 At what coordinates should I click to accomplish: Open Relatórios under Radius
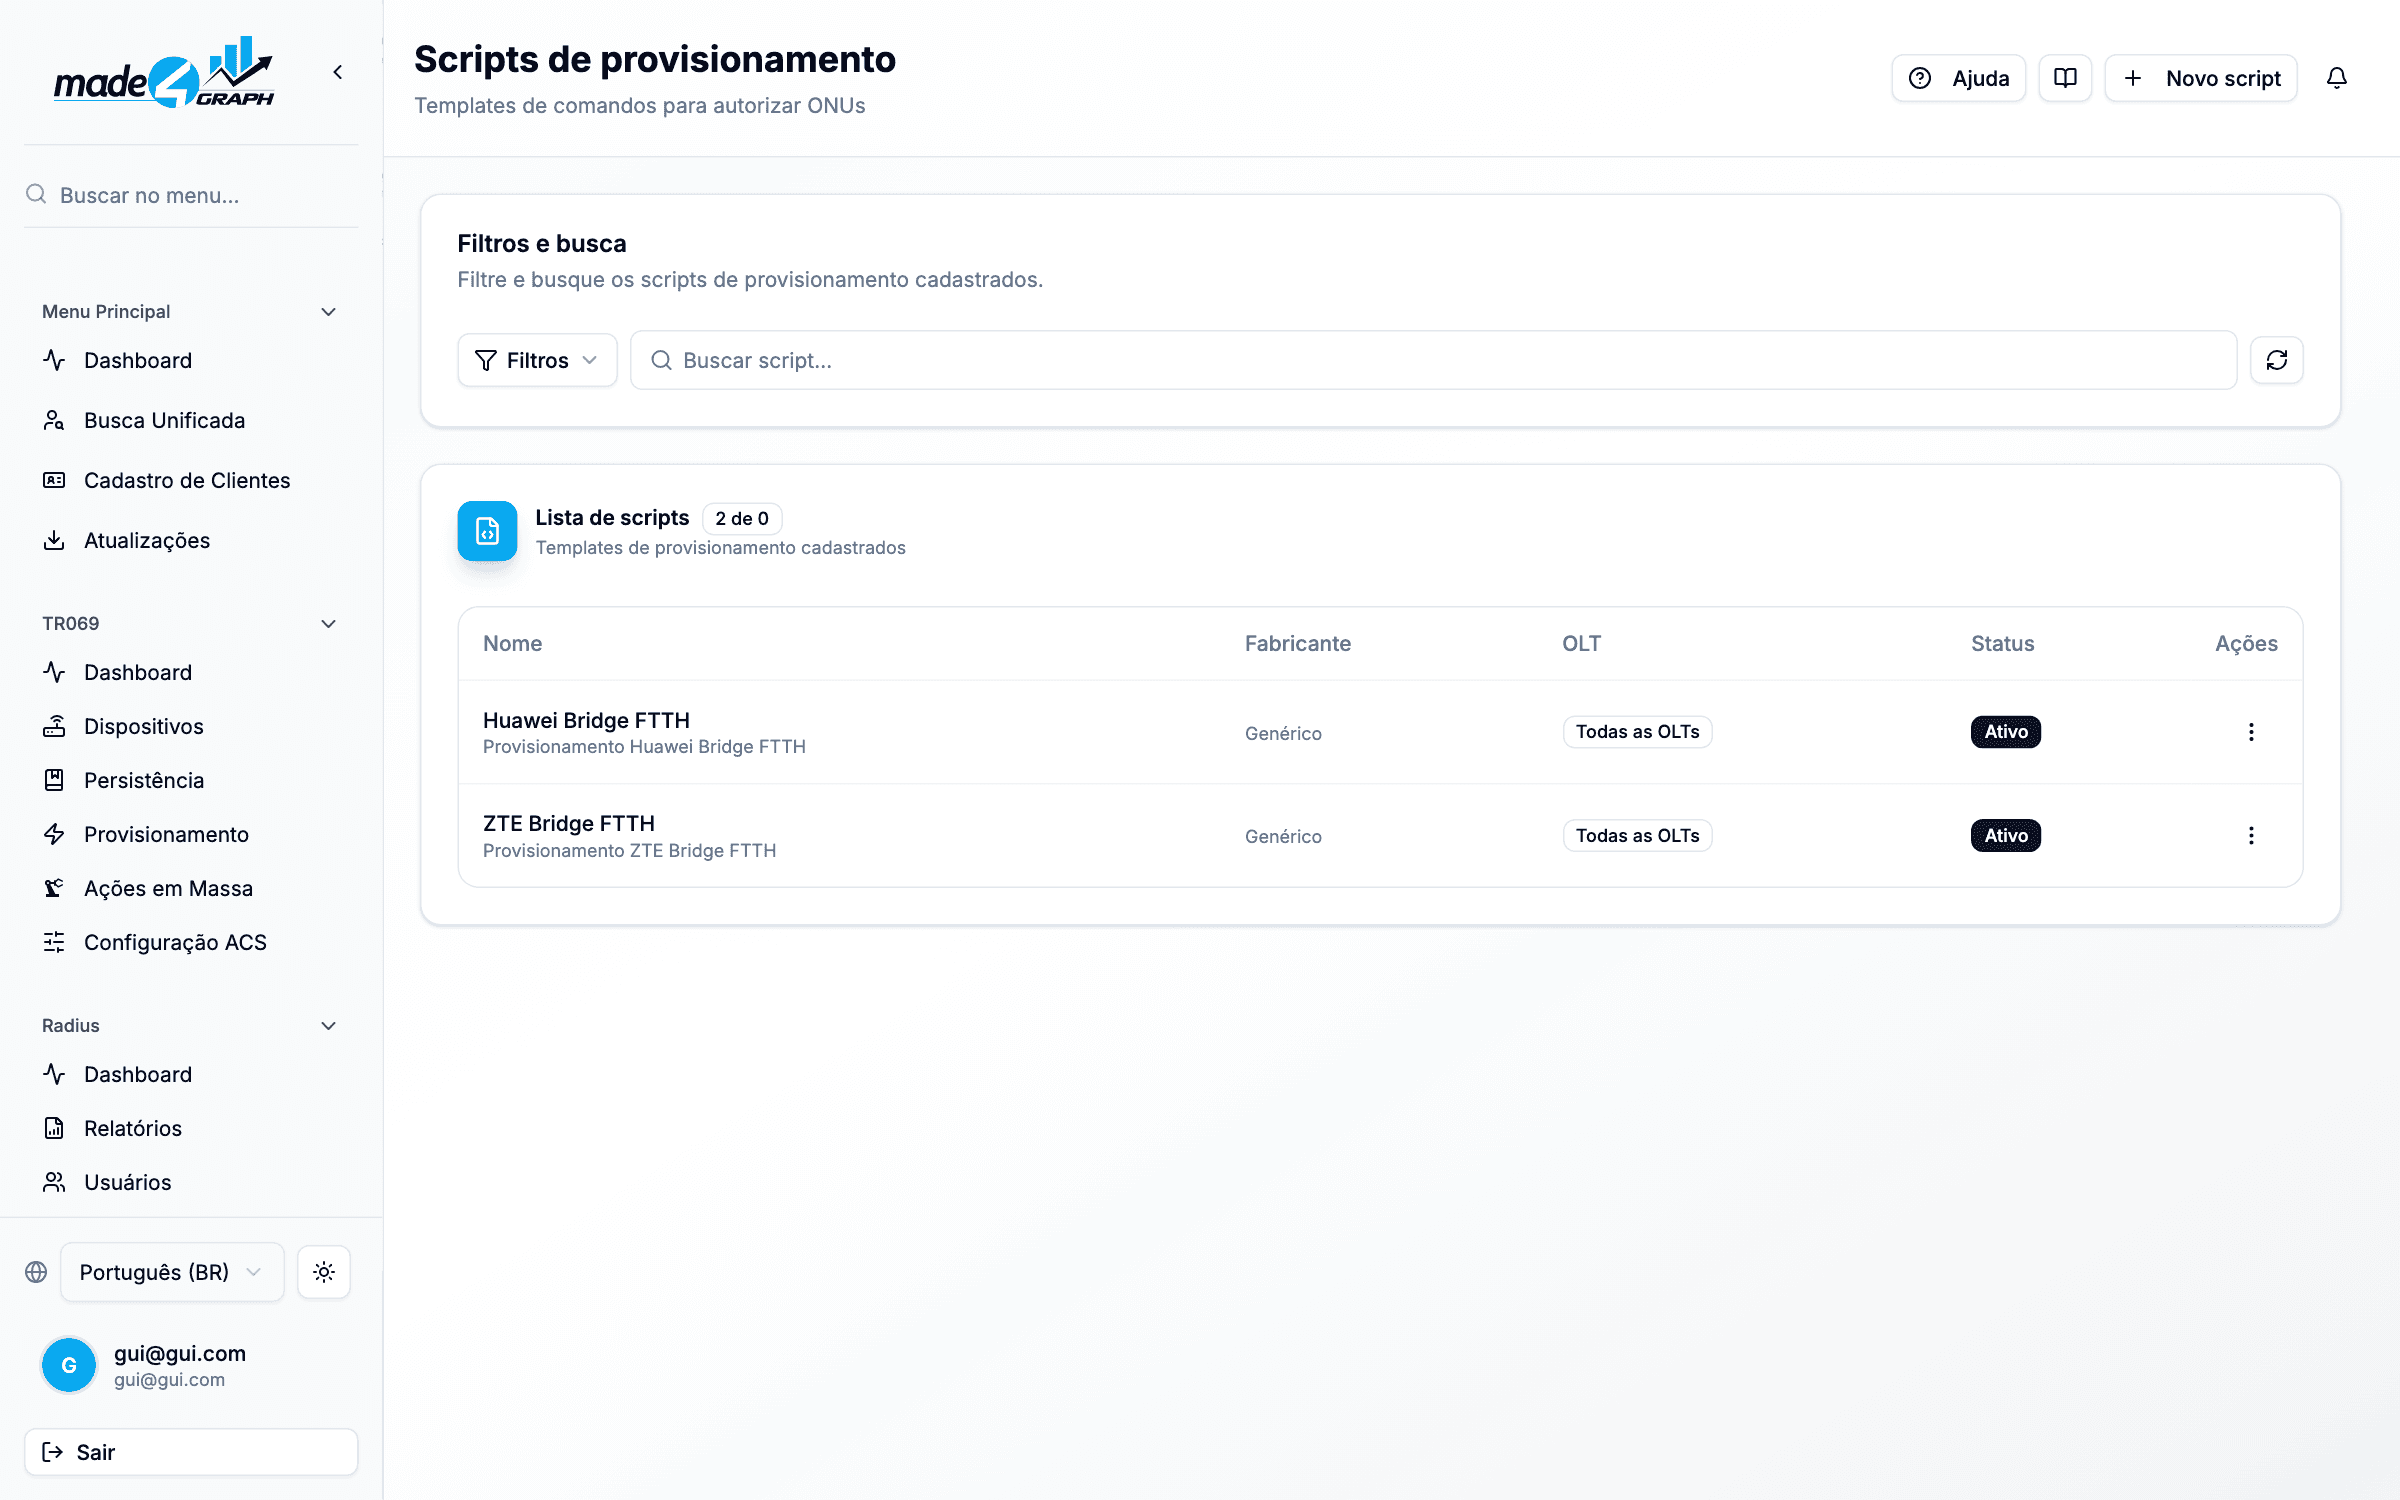tap(190, 1128)
